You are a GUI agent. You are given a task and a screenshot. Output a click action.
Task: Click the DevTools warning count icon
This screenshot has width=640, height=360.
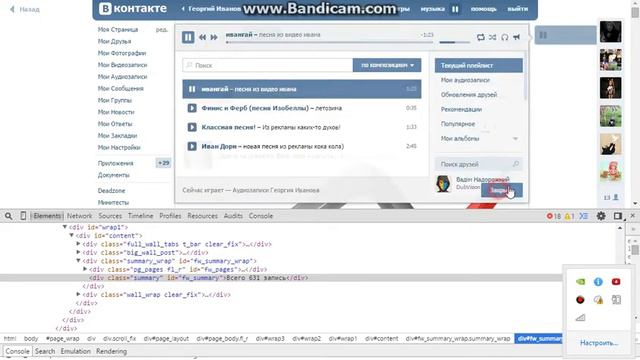click(569, 216)
